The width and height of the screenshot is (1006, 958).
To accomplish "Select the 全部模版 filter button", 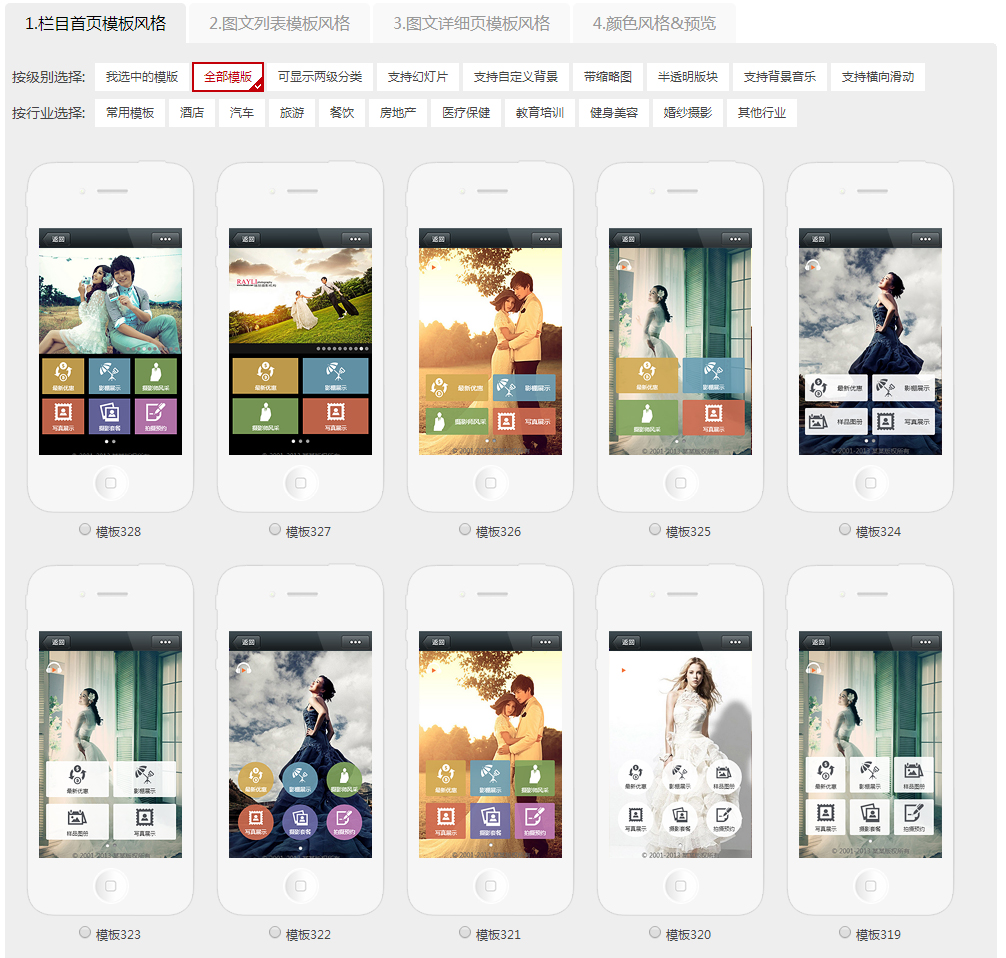I will click(x=228, y=77).
